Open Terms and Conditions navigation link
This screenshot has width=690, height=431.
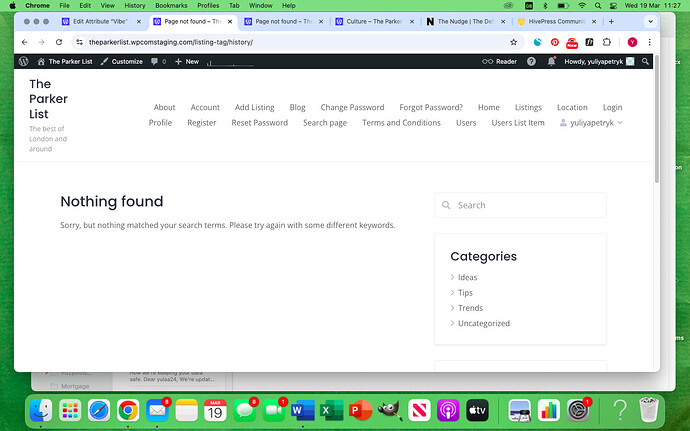tap(401, 123)
